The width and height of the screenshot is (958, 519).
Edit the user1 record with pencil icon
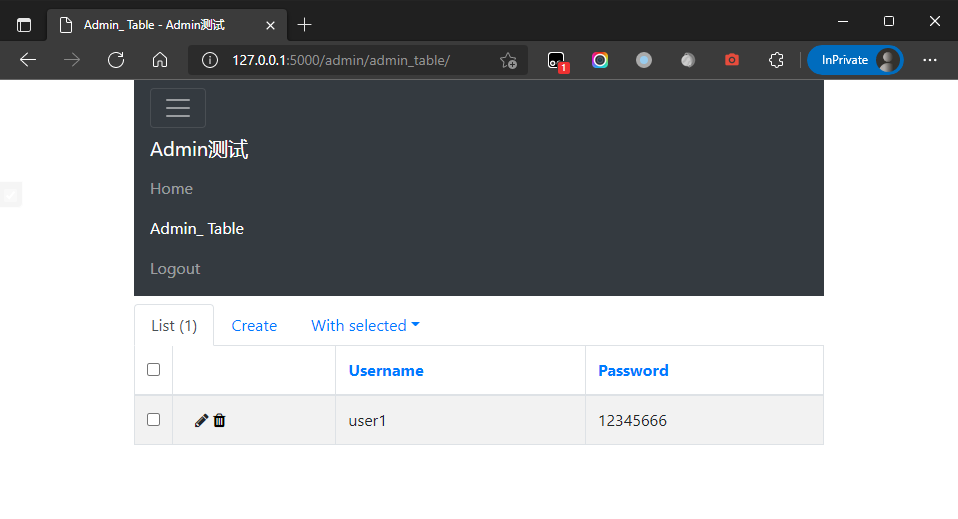(x=201, y=421)
